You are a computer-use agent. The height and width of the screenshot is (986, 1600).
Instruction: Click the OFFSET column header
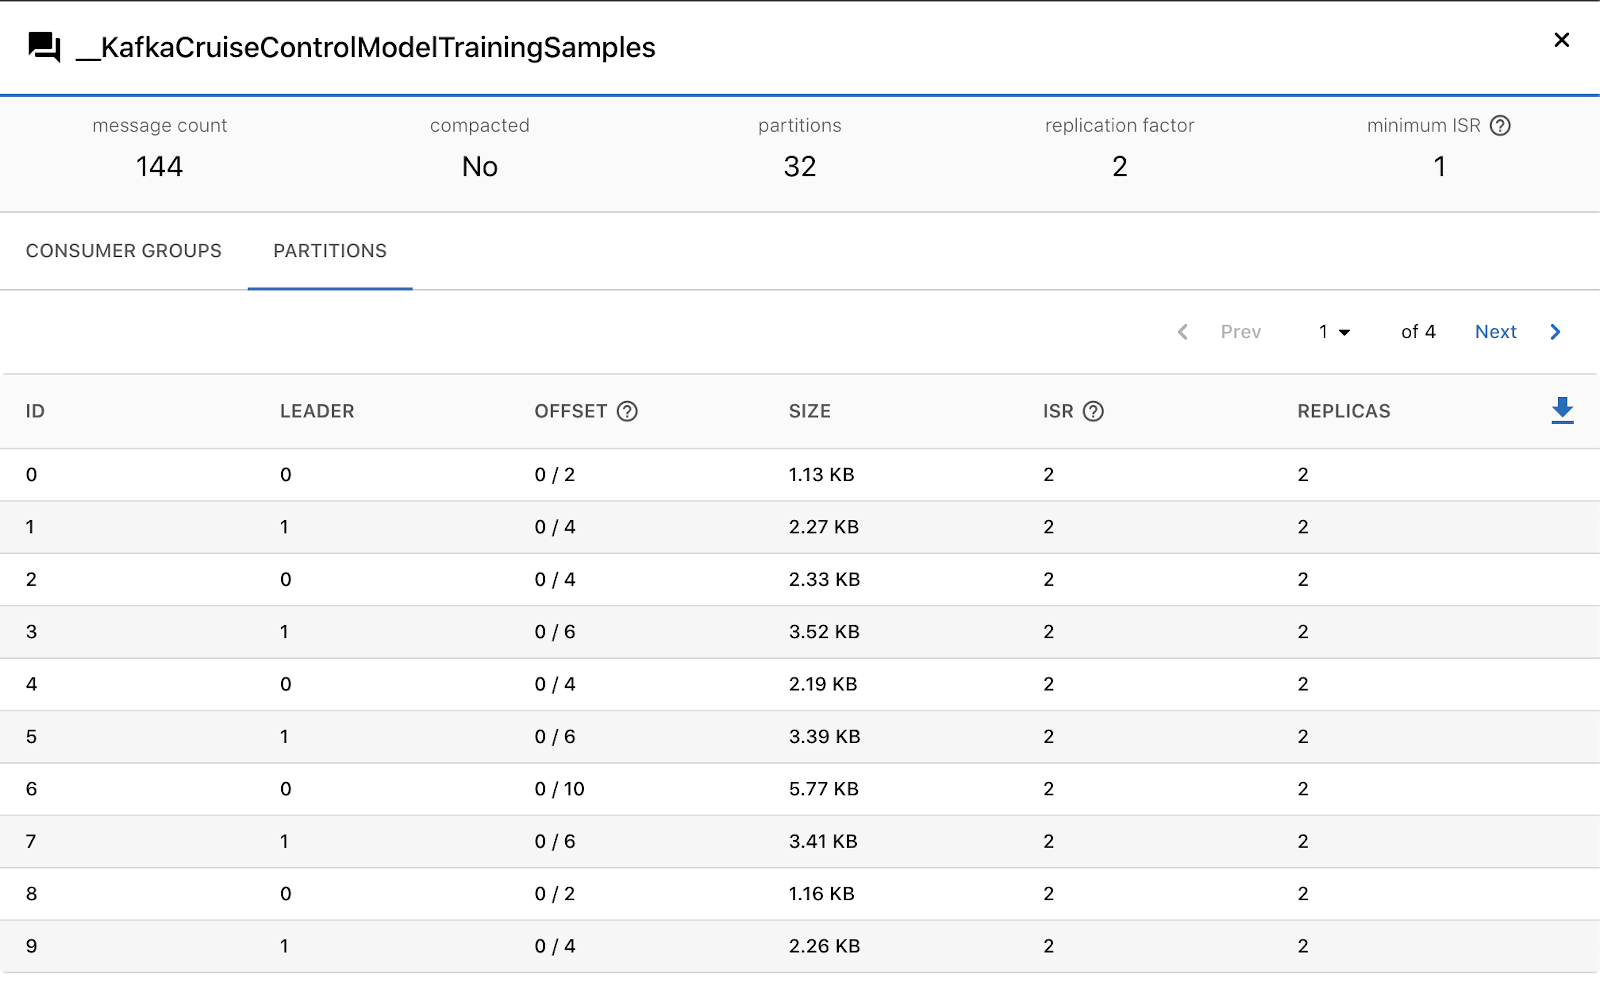(571, 411)
